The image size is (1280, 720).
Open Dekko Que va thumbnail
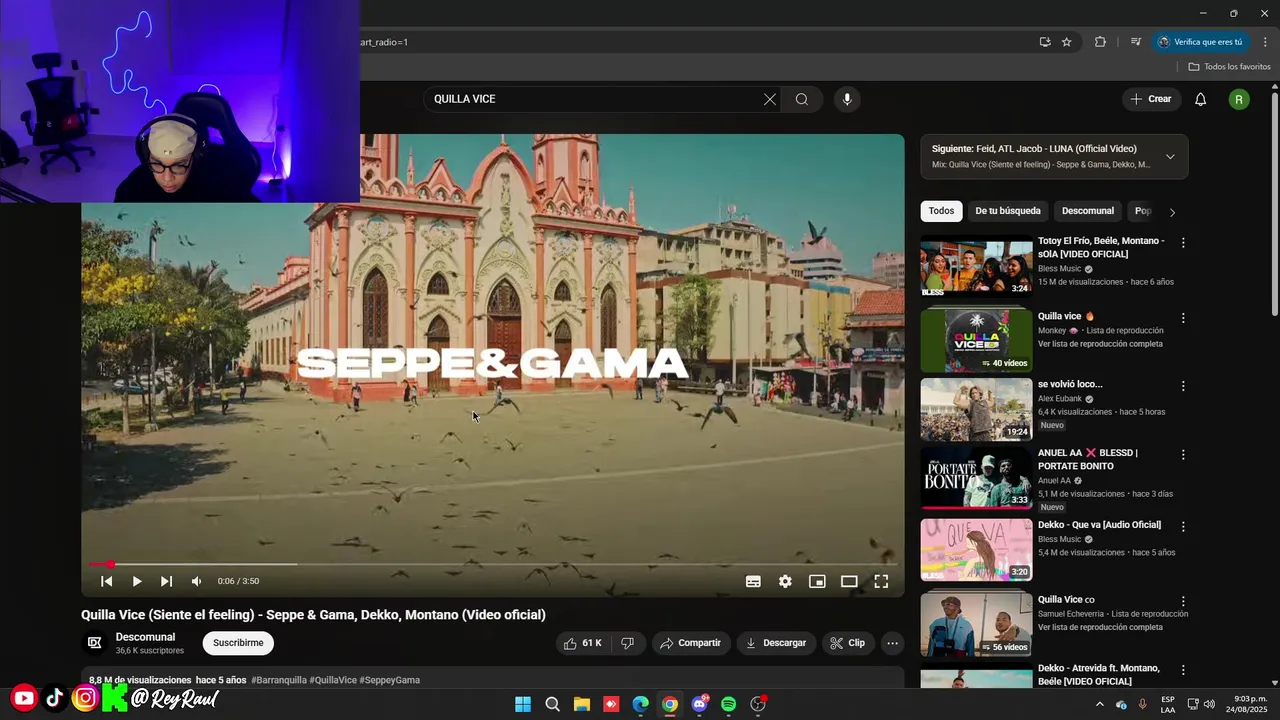tap(976, 549)
